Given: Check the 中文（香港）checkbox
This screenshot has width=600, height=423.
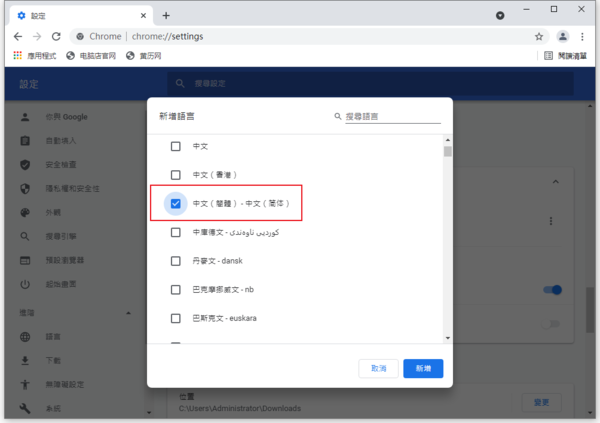Looking at the screenshot, I should click(x=176, y=175).
